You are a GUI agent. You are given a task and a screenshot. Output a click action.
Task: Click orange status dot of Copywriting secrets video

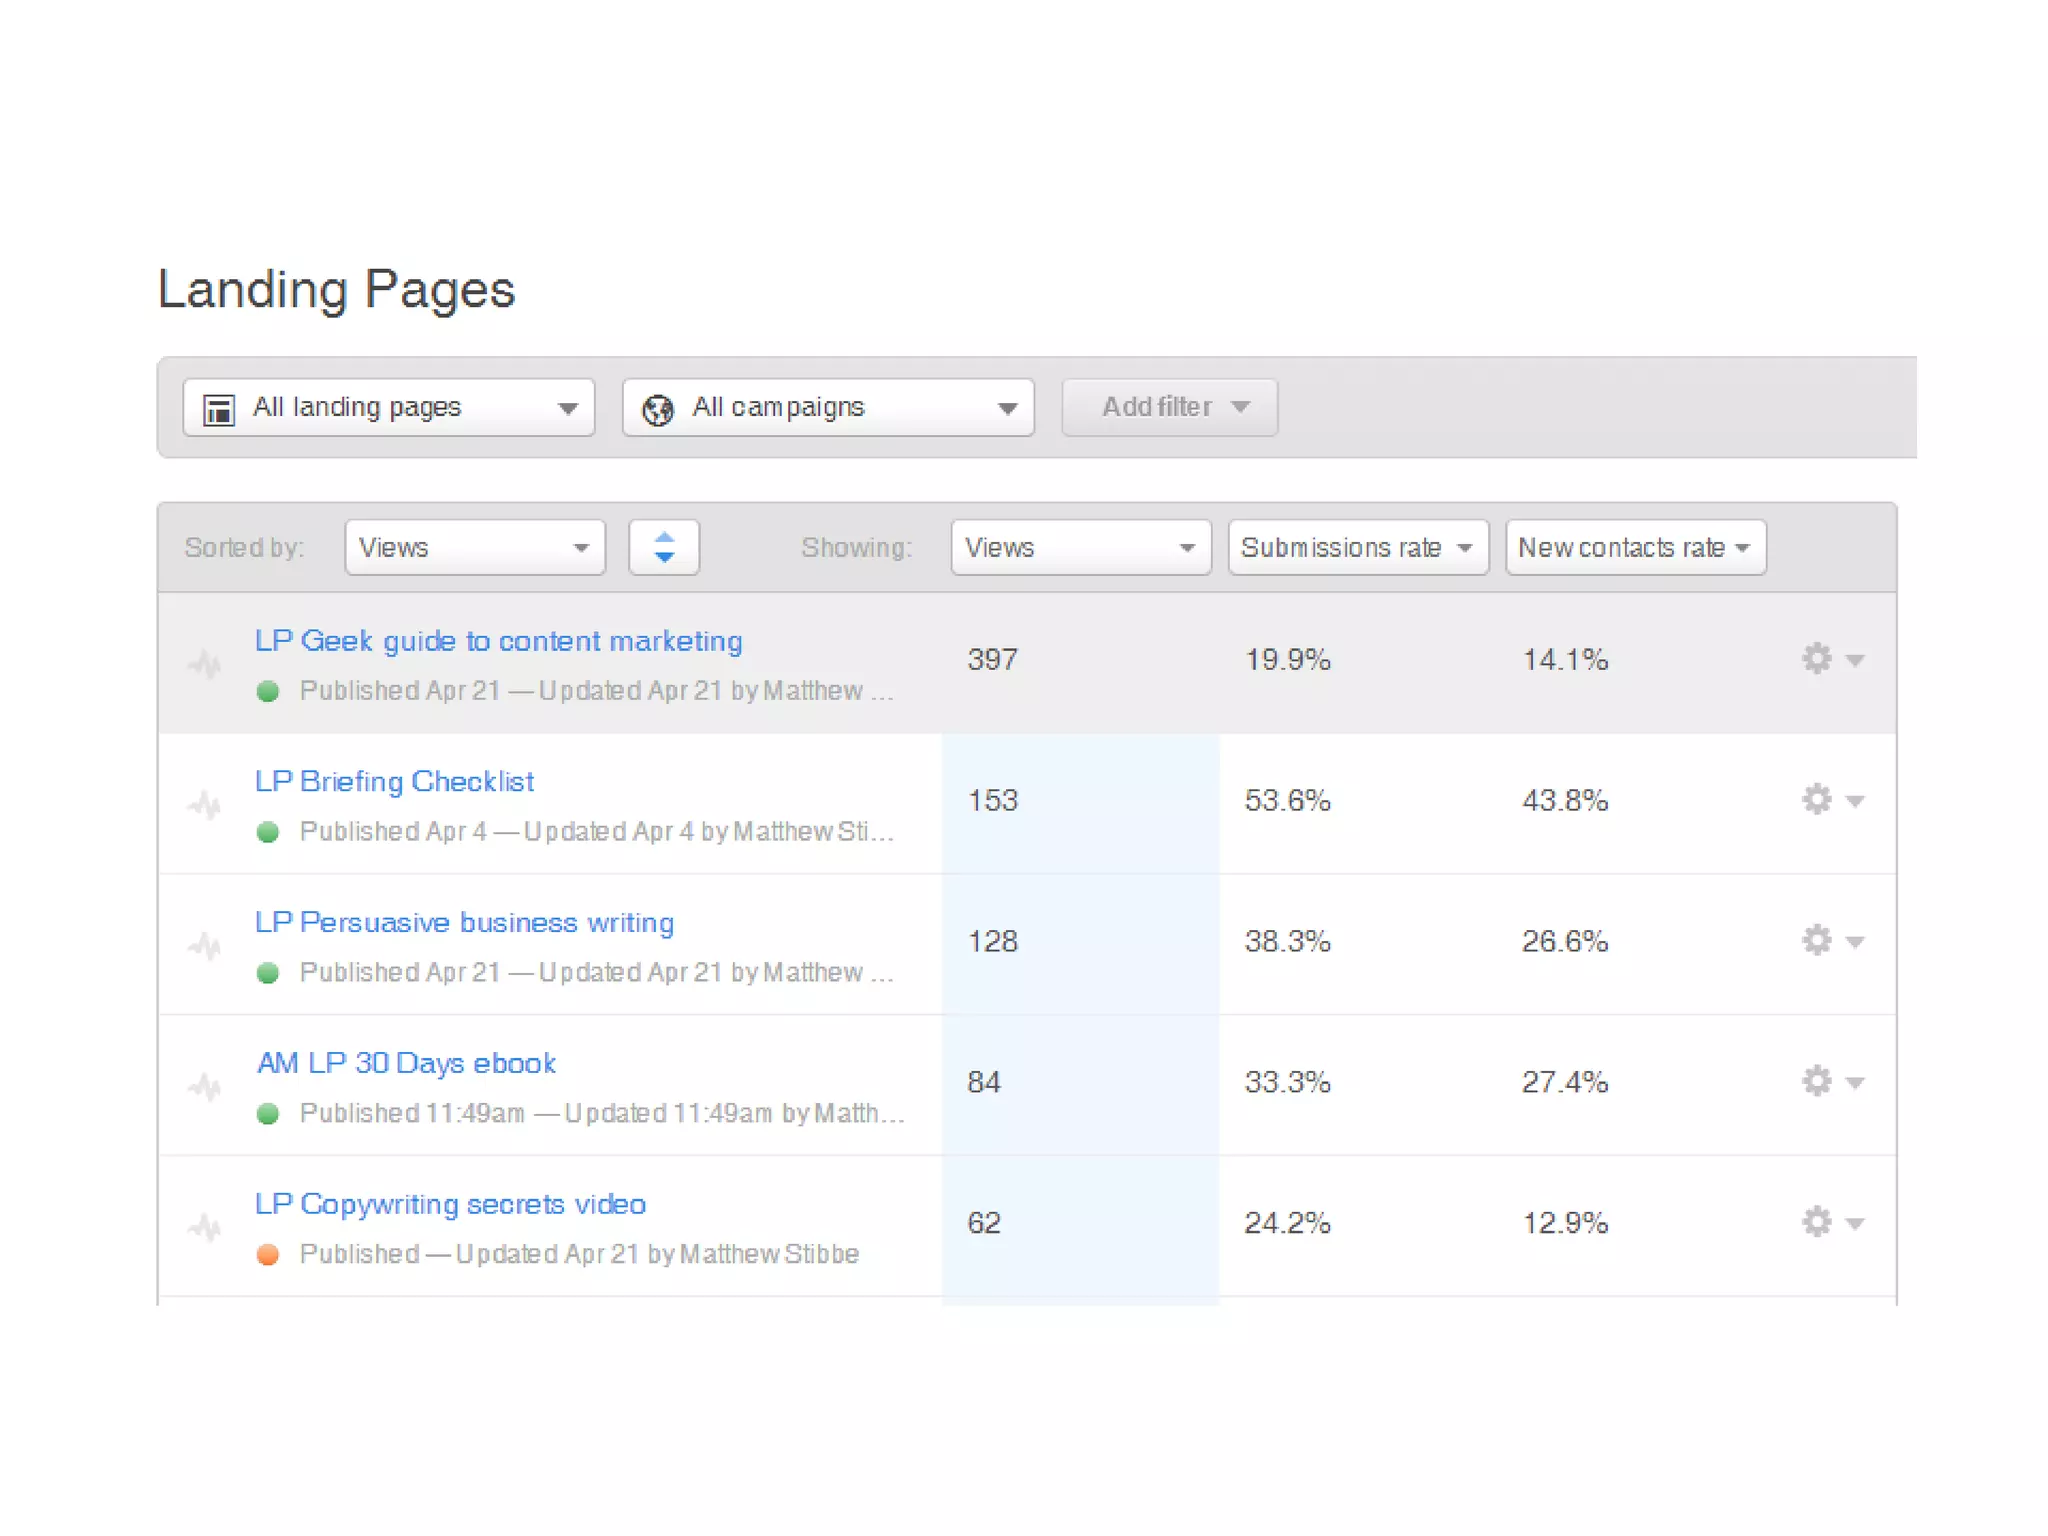click(x=267, y=1254)
